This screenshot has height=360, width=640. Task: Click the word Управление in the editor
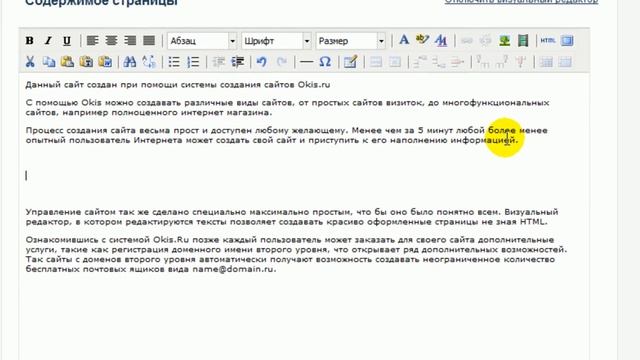tap(53, 212)
